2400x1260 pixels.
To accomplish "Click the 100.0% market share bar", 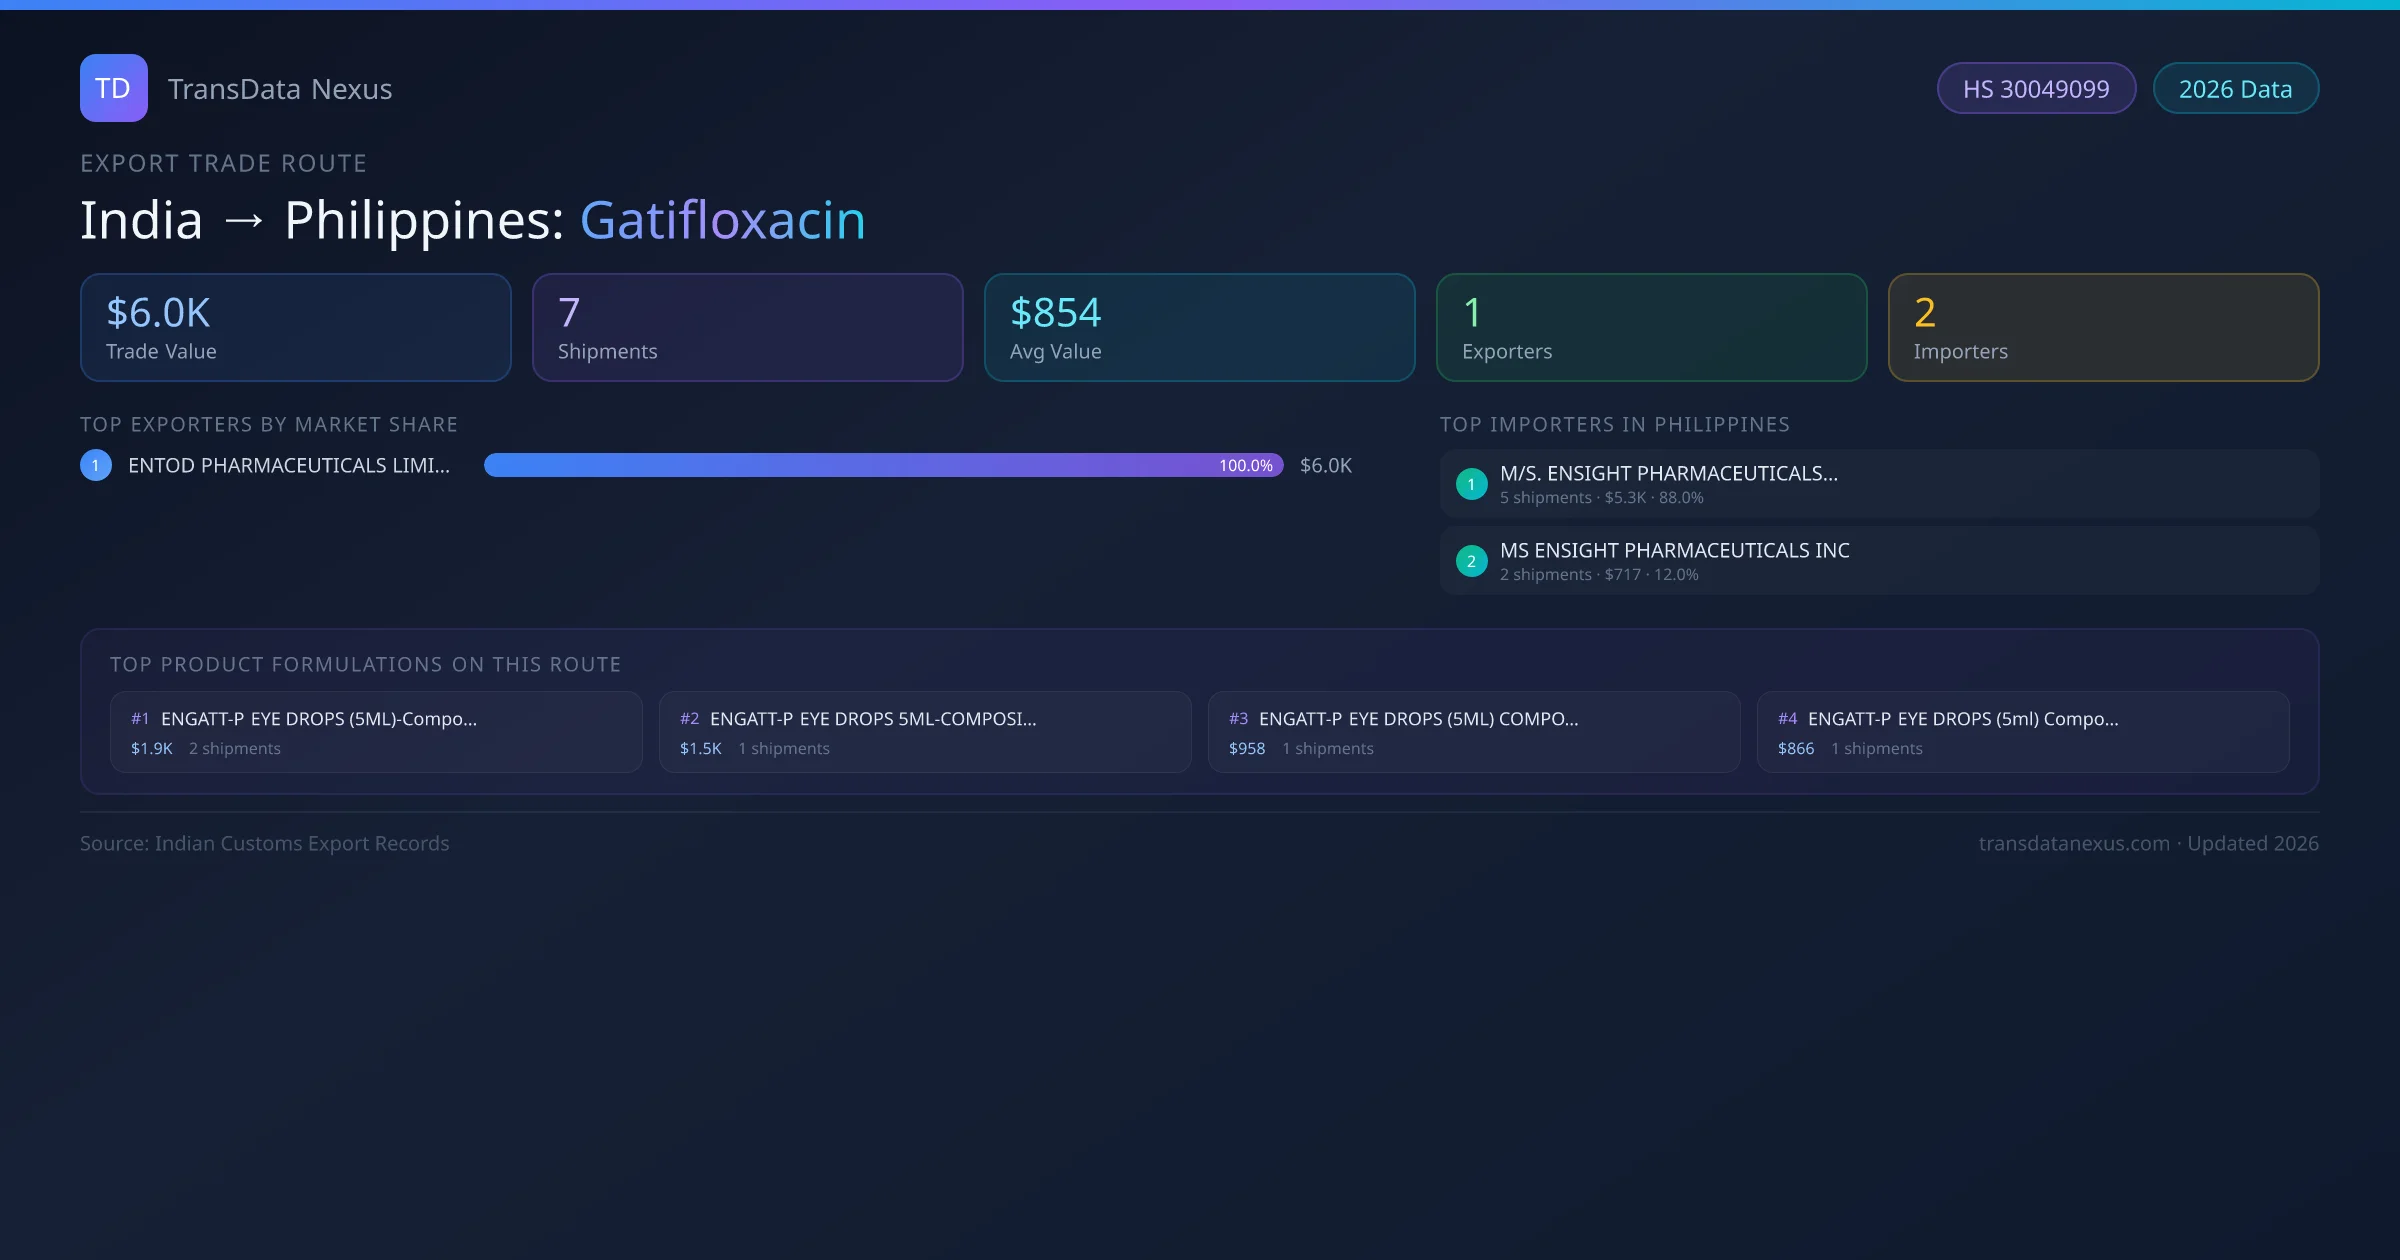I will [883, 465].
